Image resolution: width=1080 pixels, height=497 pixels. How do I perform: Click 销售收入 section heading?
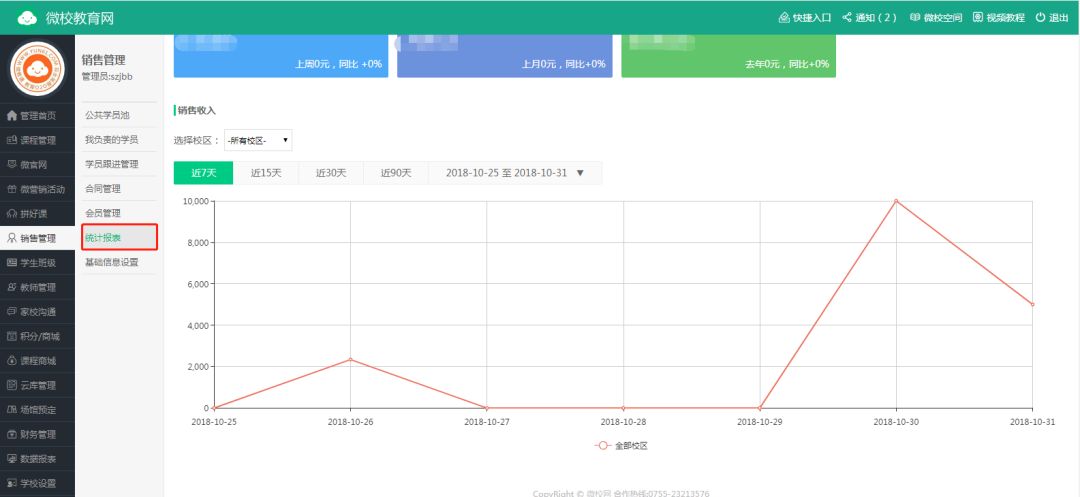pos(196,110)
